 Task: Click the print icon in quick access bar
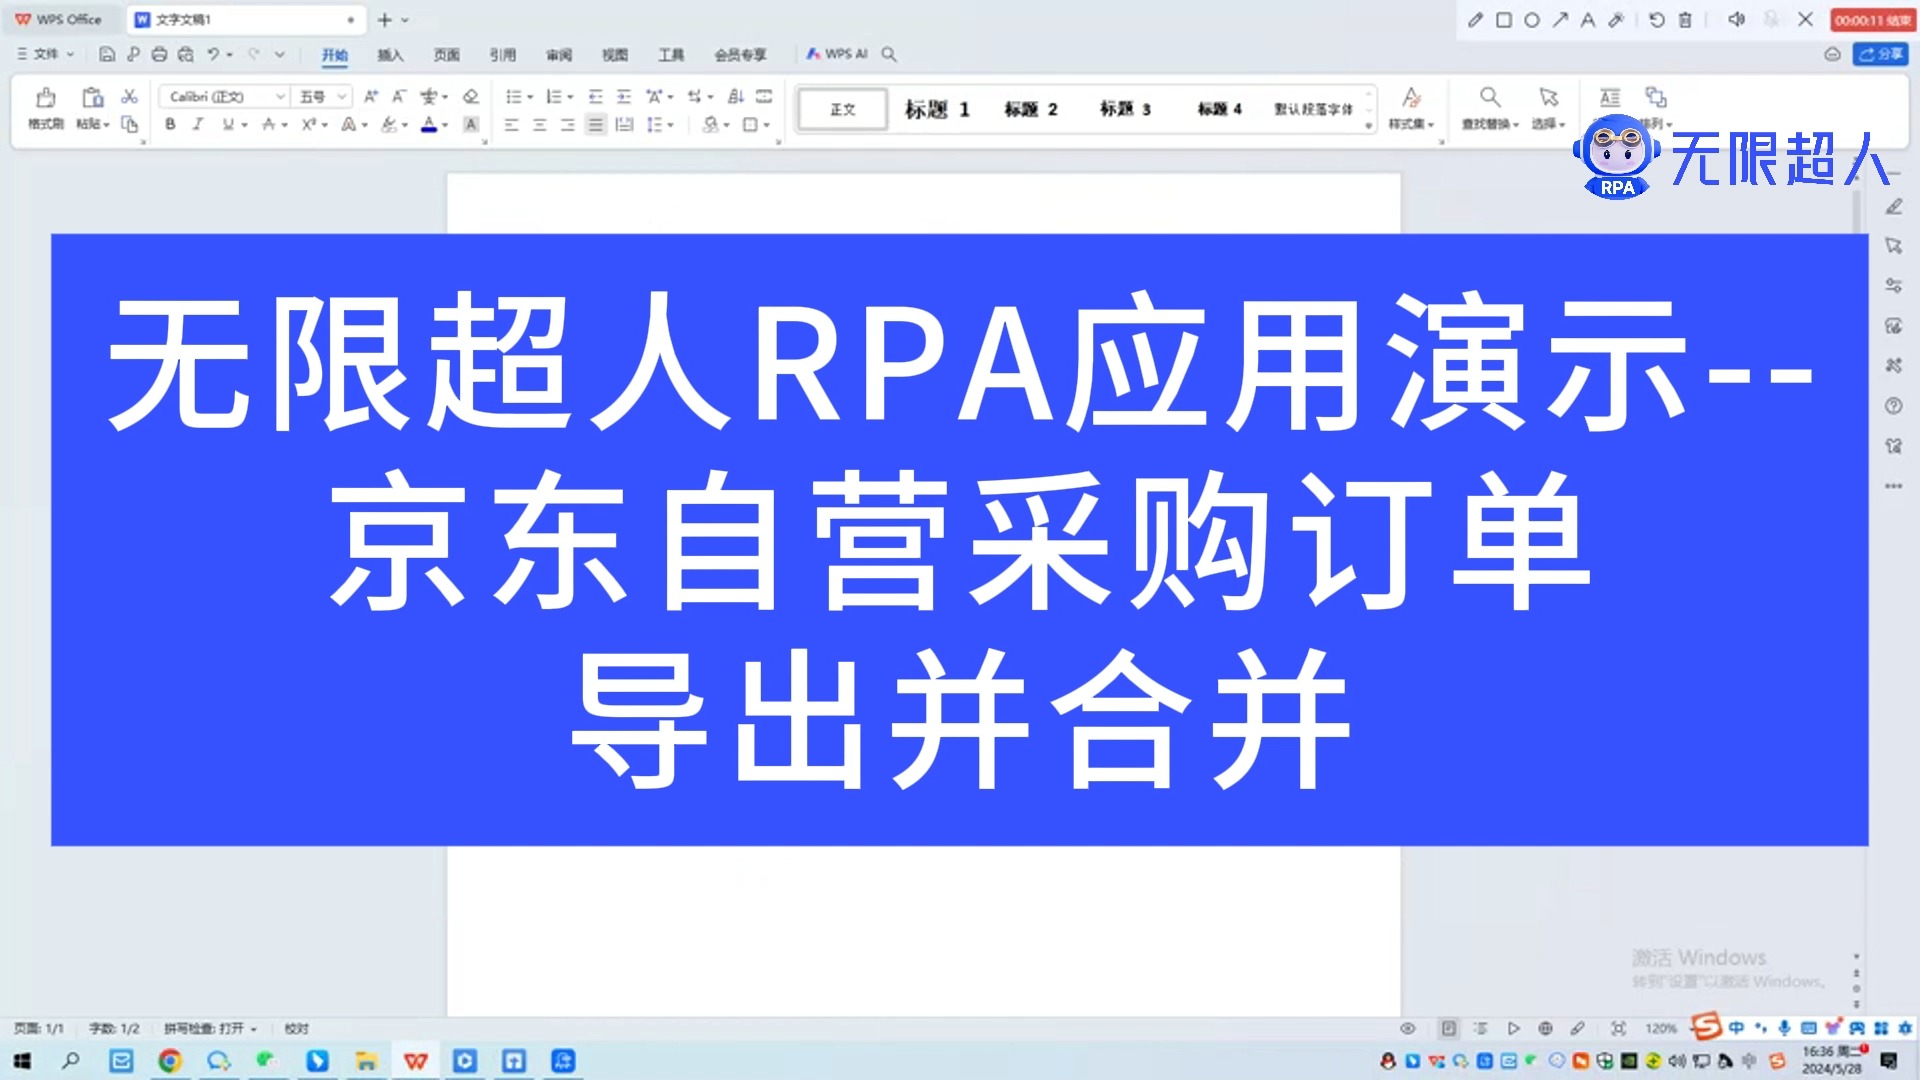point(159,54)
